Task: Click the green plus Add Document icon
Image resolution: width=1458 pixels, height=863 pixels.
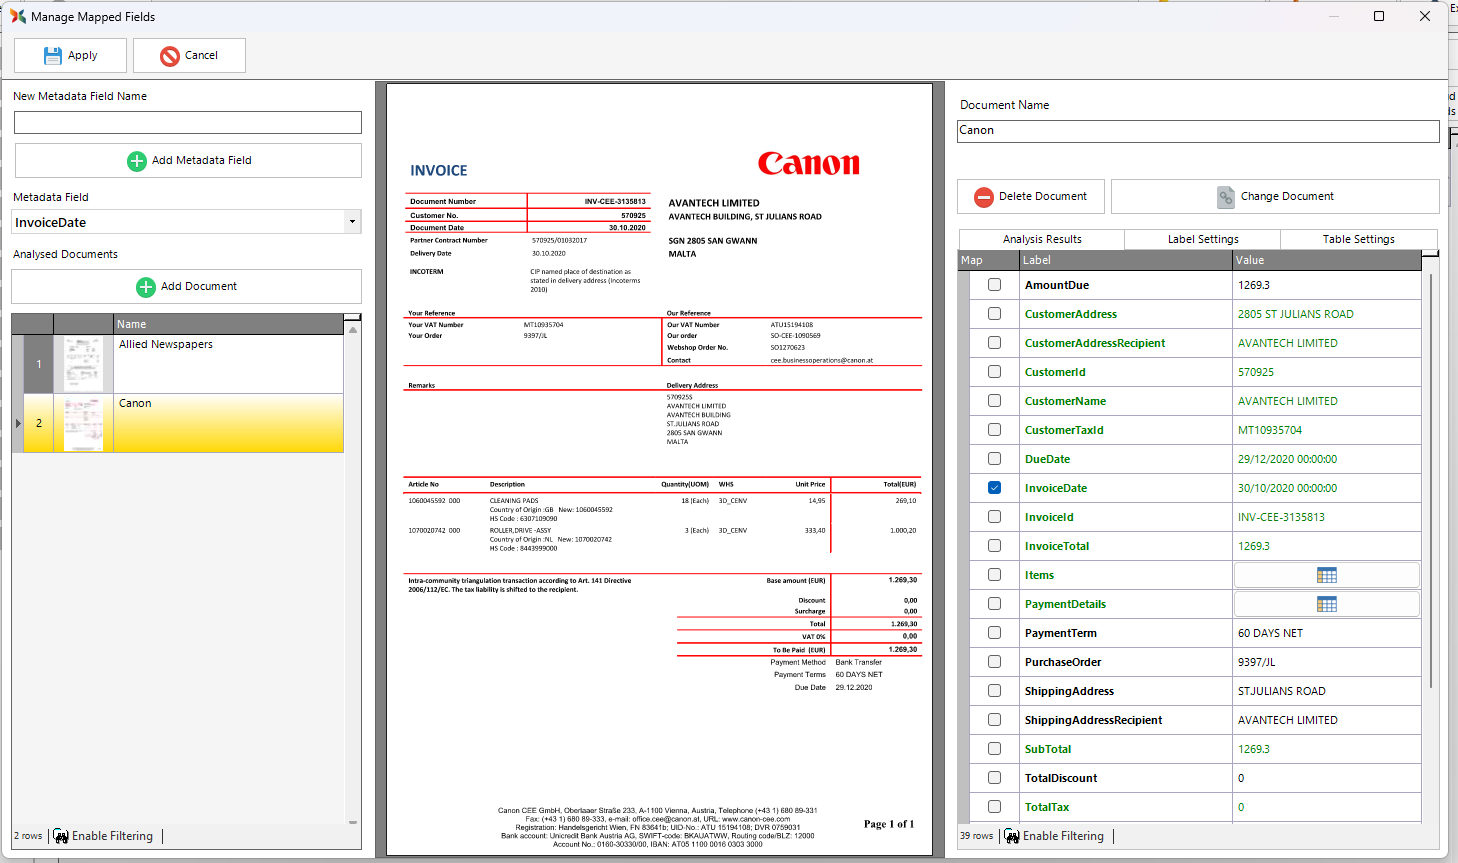Action: click(146, 287)
